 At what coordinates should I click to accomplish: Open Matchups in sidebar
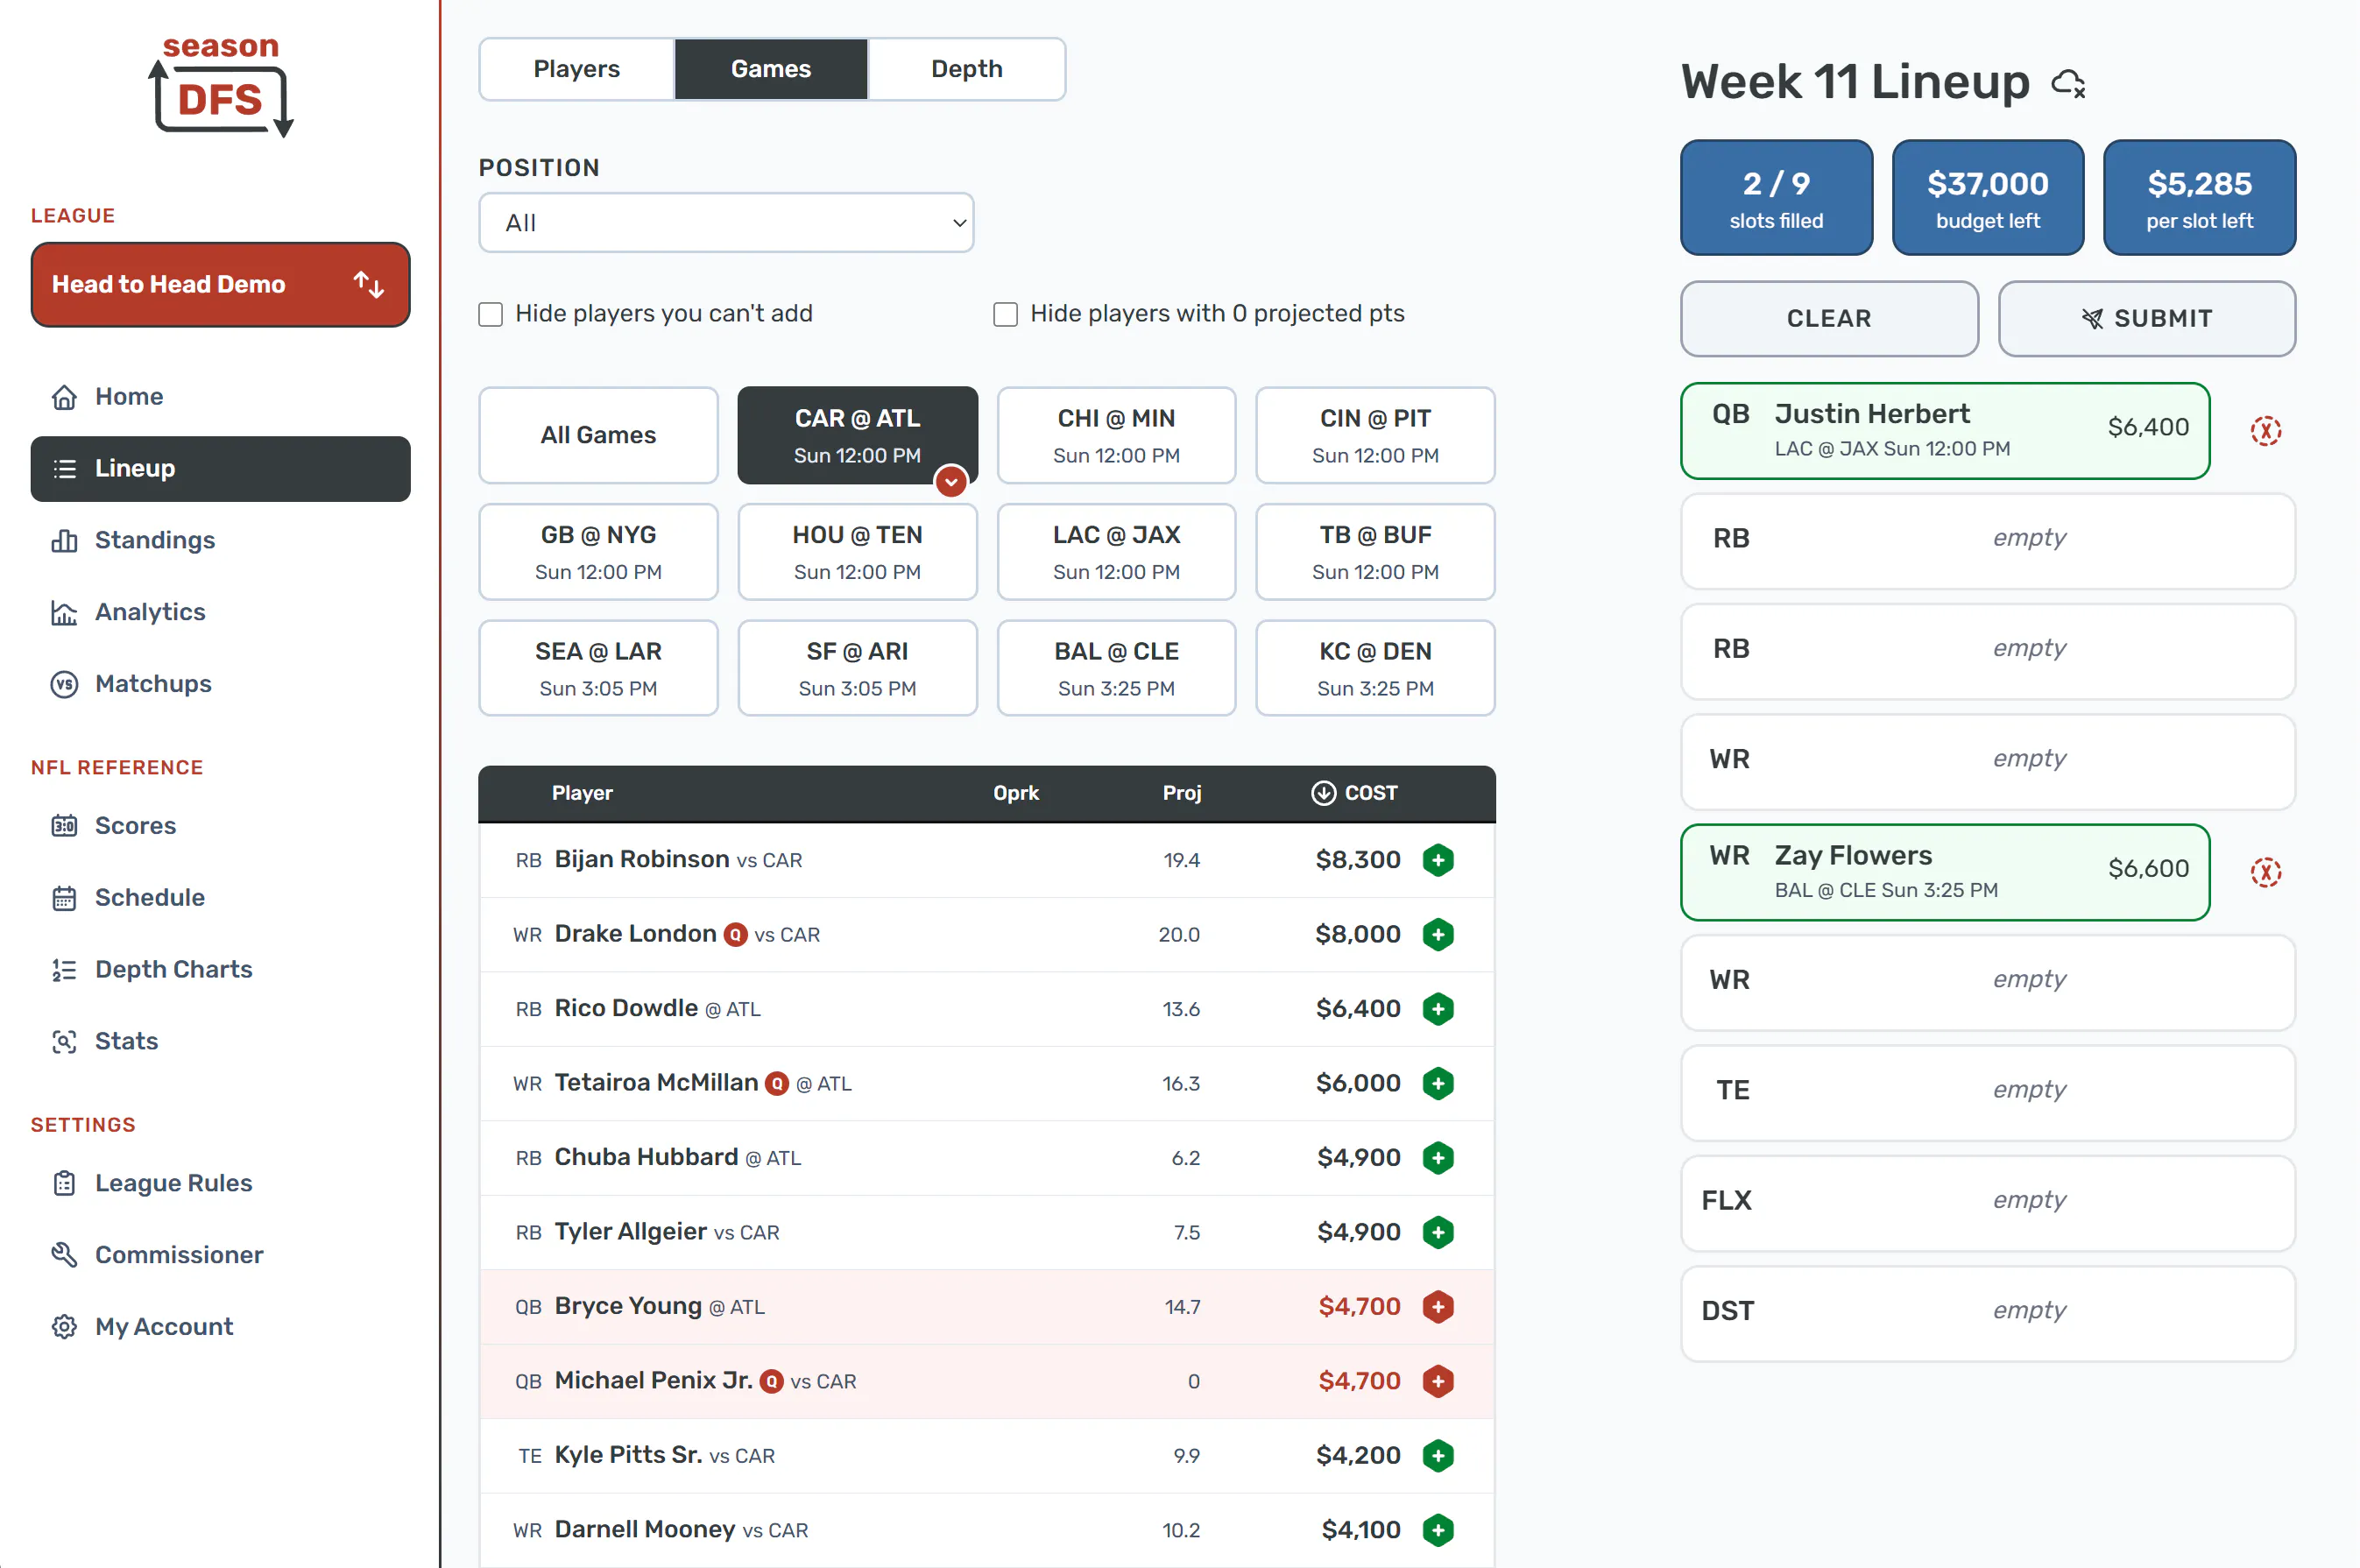pos(220,684)
